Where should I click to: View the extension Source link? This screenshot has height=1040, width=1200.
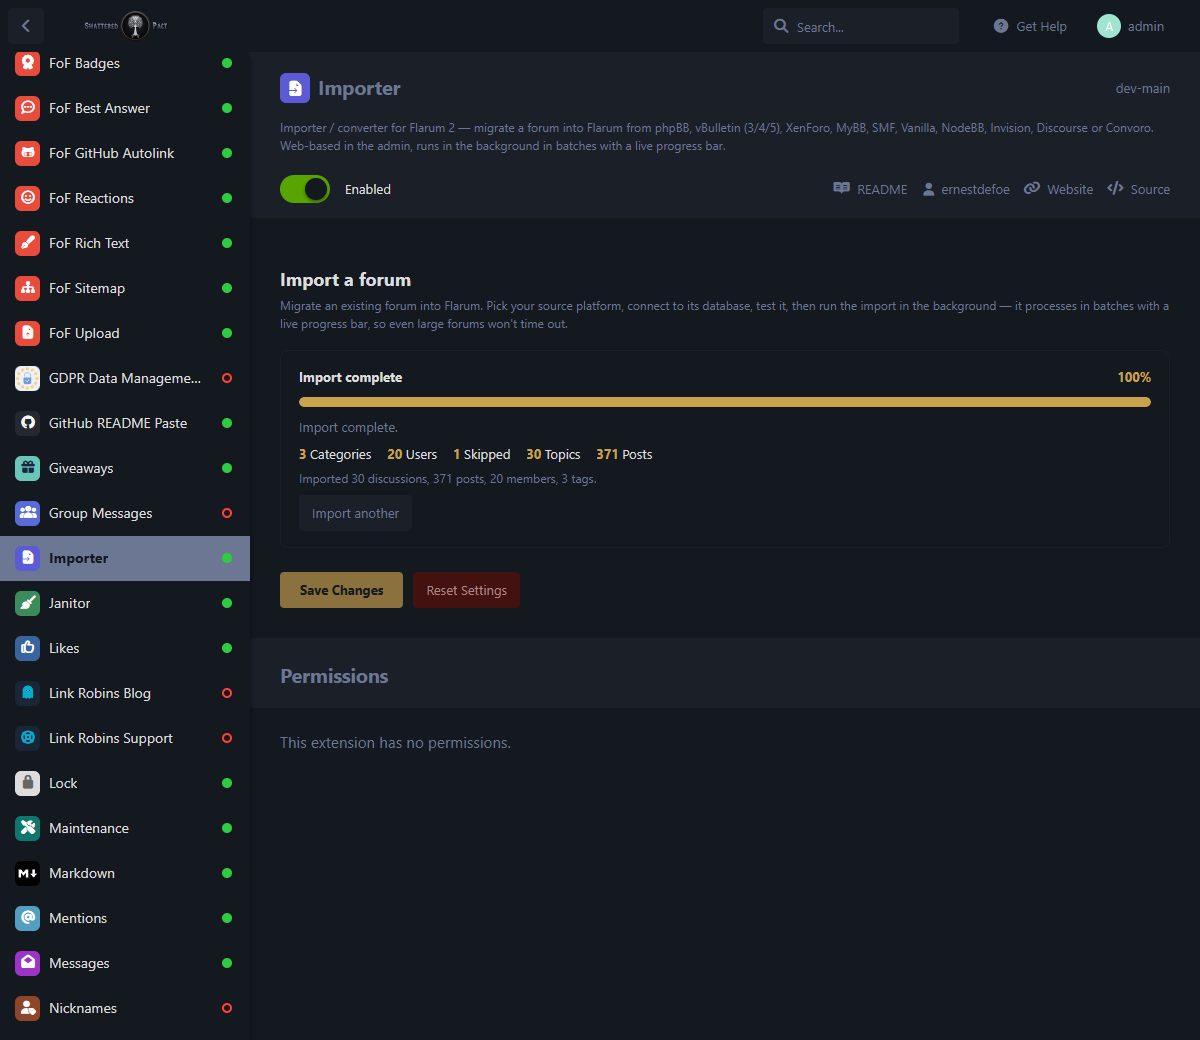point(1138,189)
